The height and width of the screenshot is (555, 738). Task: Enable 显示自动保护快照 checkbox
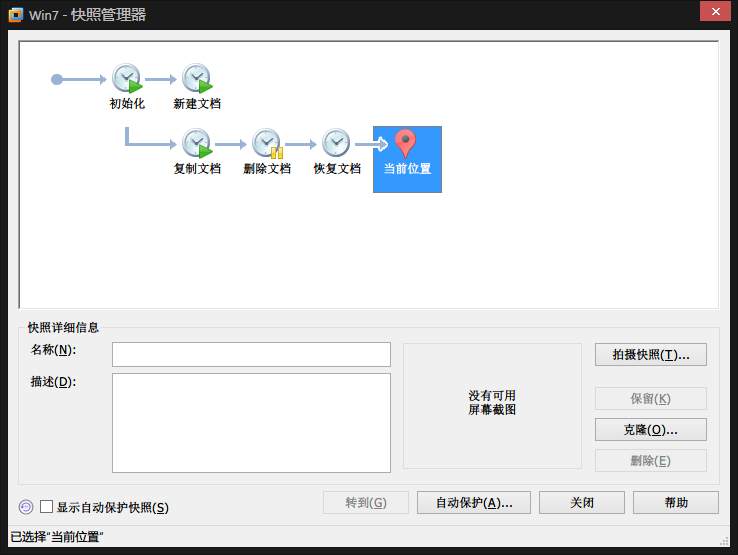pos(46,507)
